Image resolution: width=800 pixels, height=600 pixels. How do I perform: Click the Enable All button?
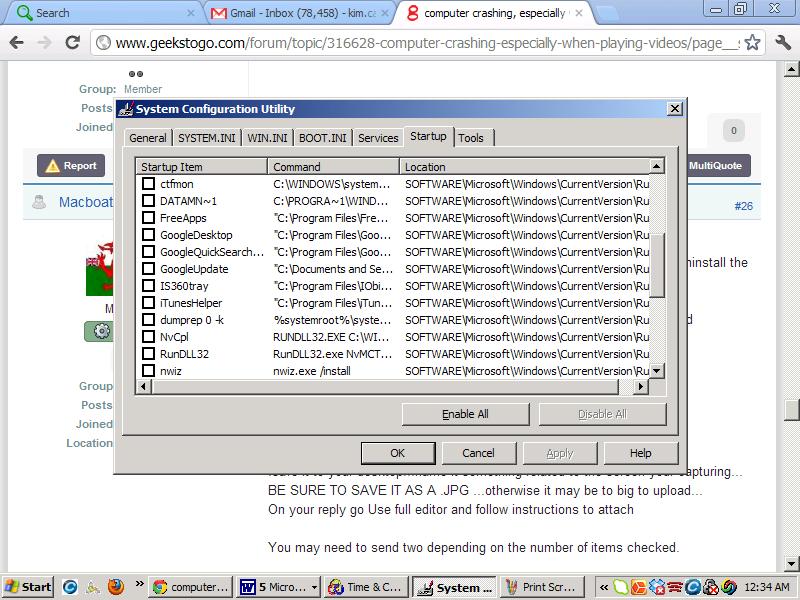(465, 414)
